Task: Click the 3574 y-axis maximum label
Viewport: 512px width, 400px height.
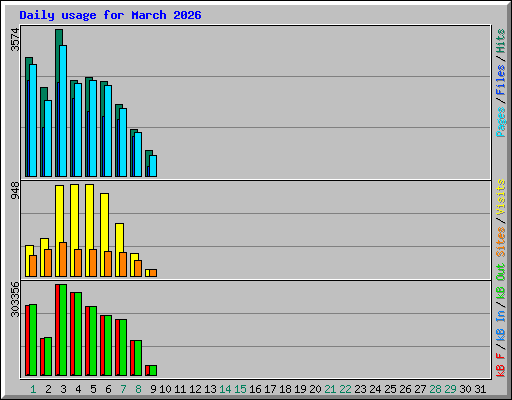Action: 15,40
